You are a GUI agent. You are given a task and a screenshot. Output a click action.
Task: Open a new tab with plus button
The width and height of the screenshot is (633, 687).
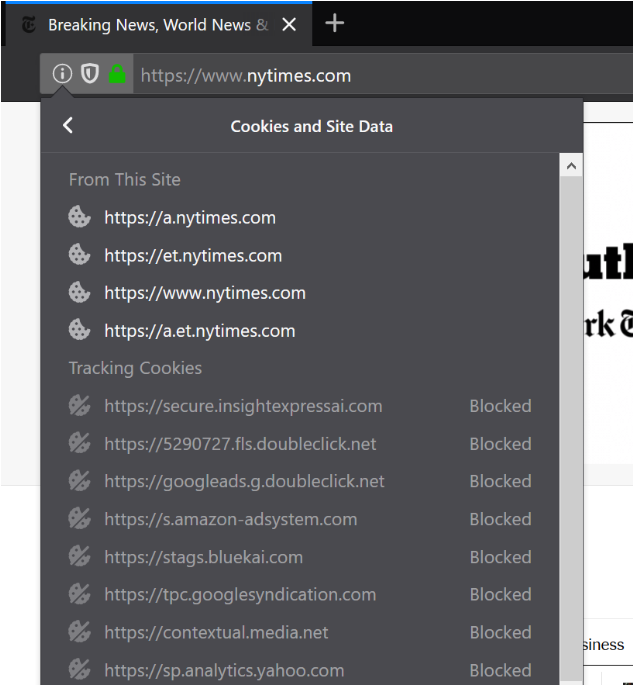[x=335, y=23]
